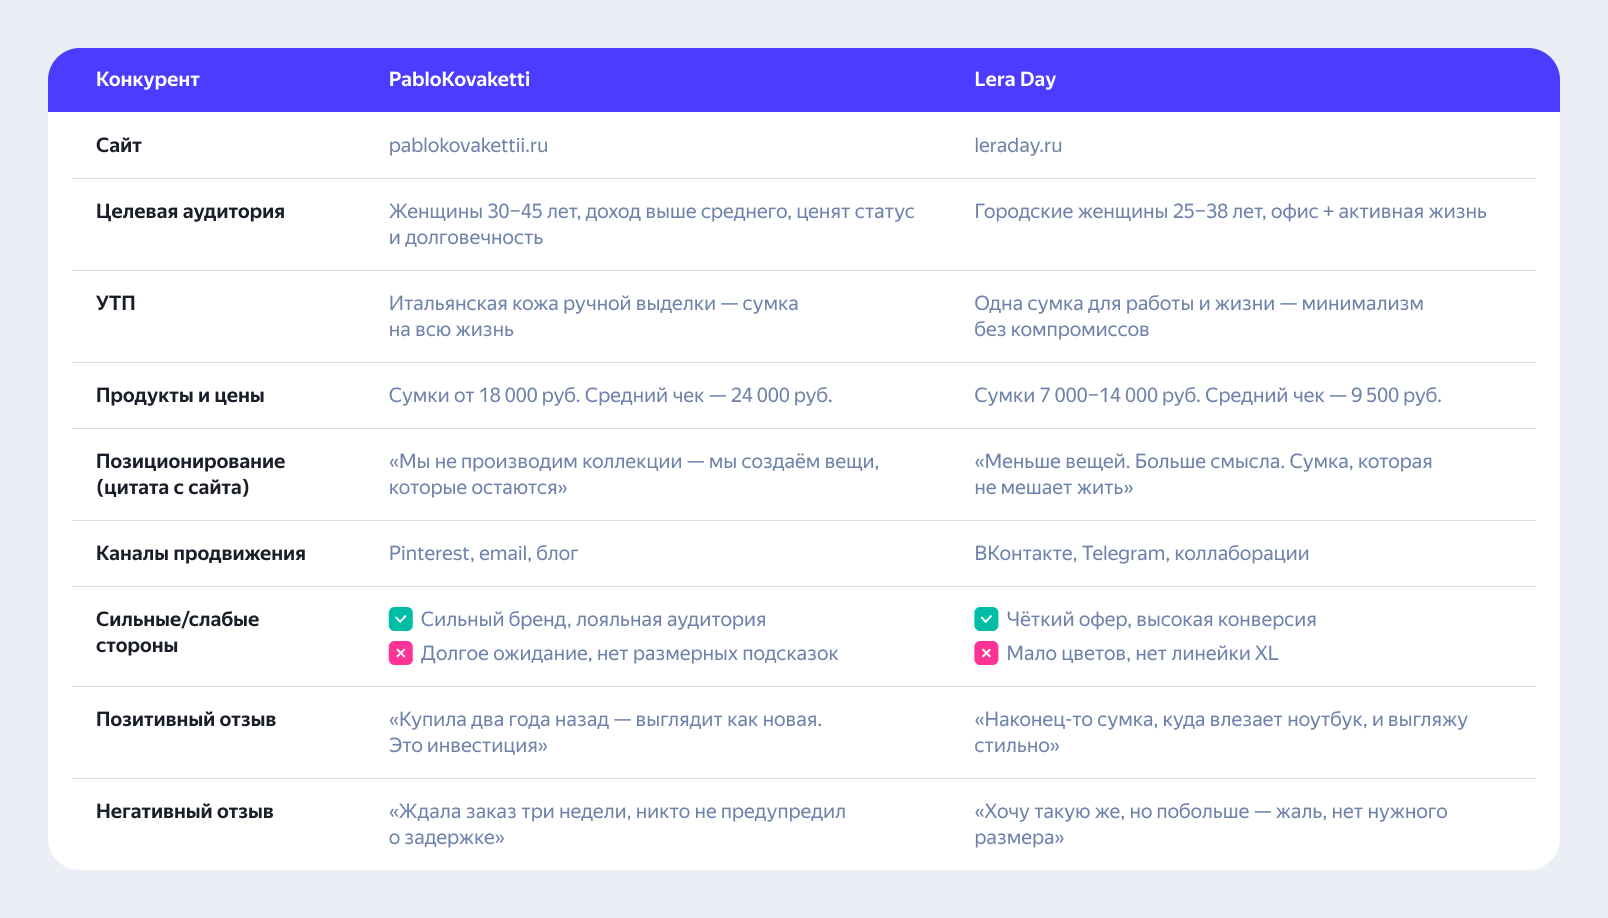Click the pink cross icon beside "Долгое ожидание"
This screenshot has width=1608, height=918.
(400, 653)
